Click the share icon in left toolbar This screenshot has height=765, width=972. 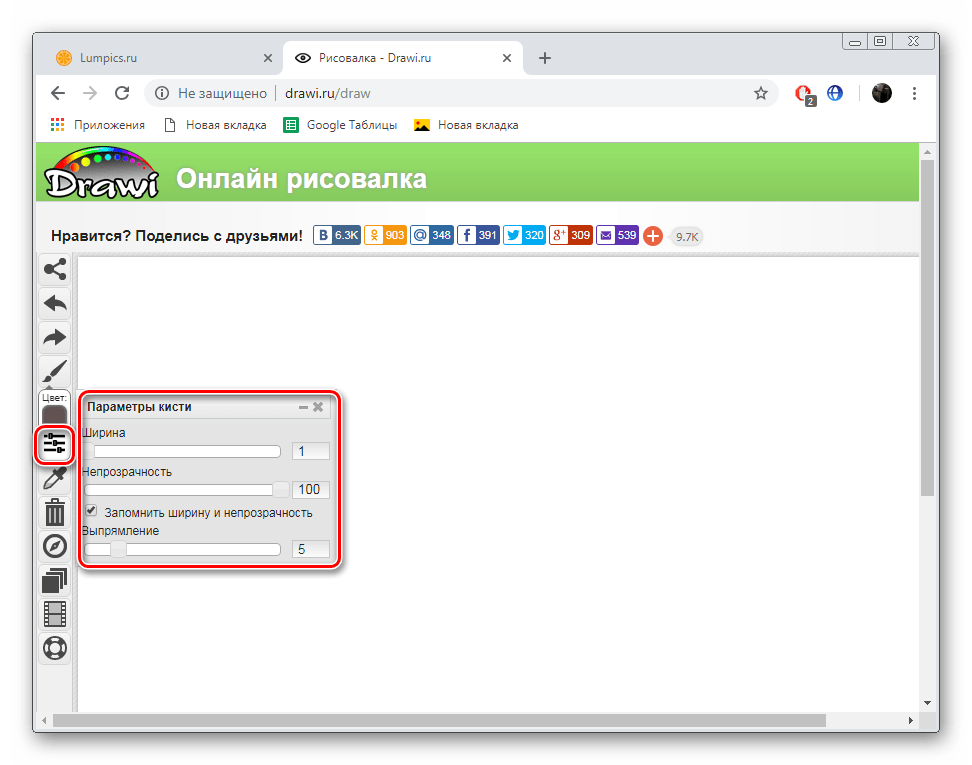point(55,270)
